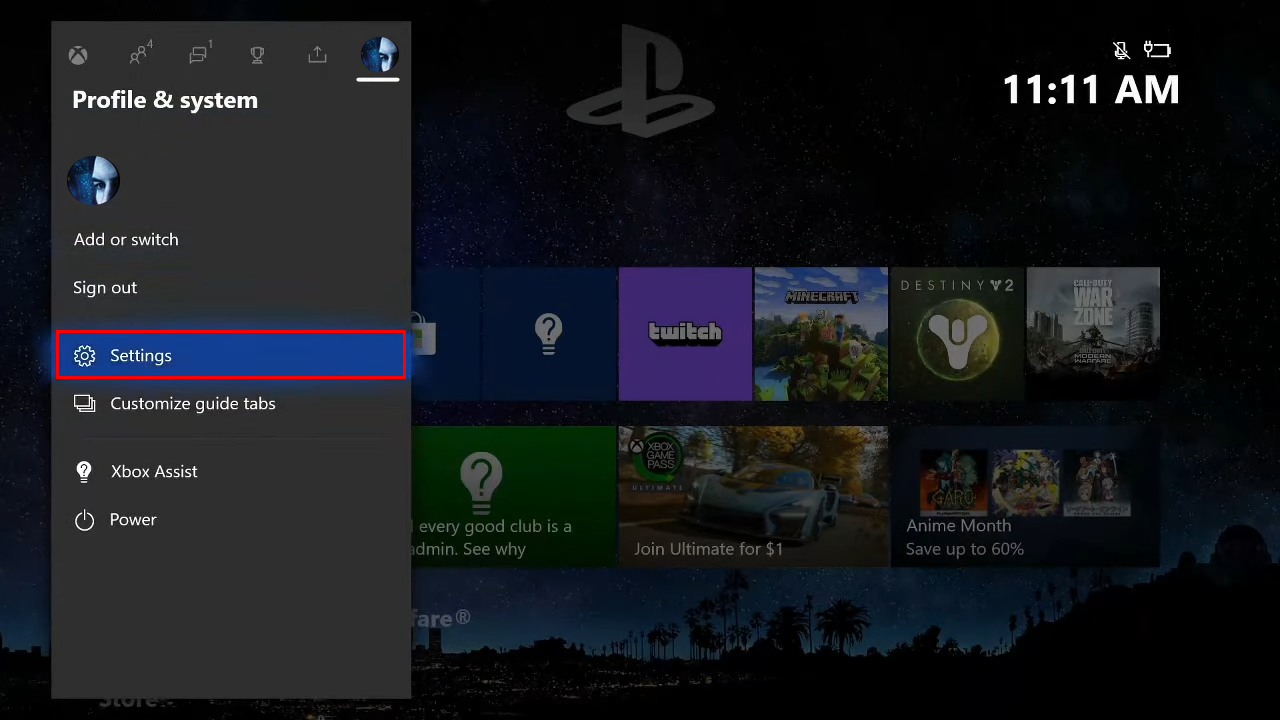The width and height of the screenshot is (1280, 720).
Task: Launch the Twitch app tile
Action: point(685,334)
